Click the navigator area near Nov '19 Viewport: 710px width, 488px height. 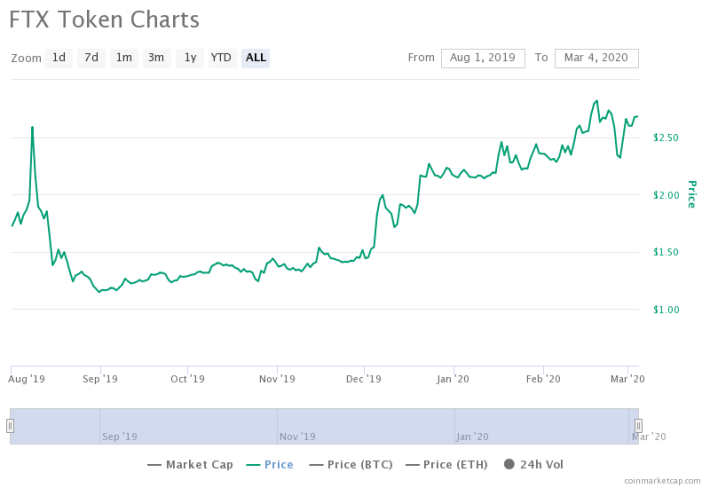tap(297, 436)
